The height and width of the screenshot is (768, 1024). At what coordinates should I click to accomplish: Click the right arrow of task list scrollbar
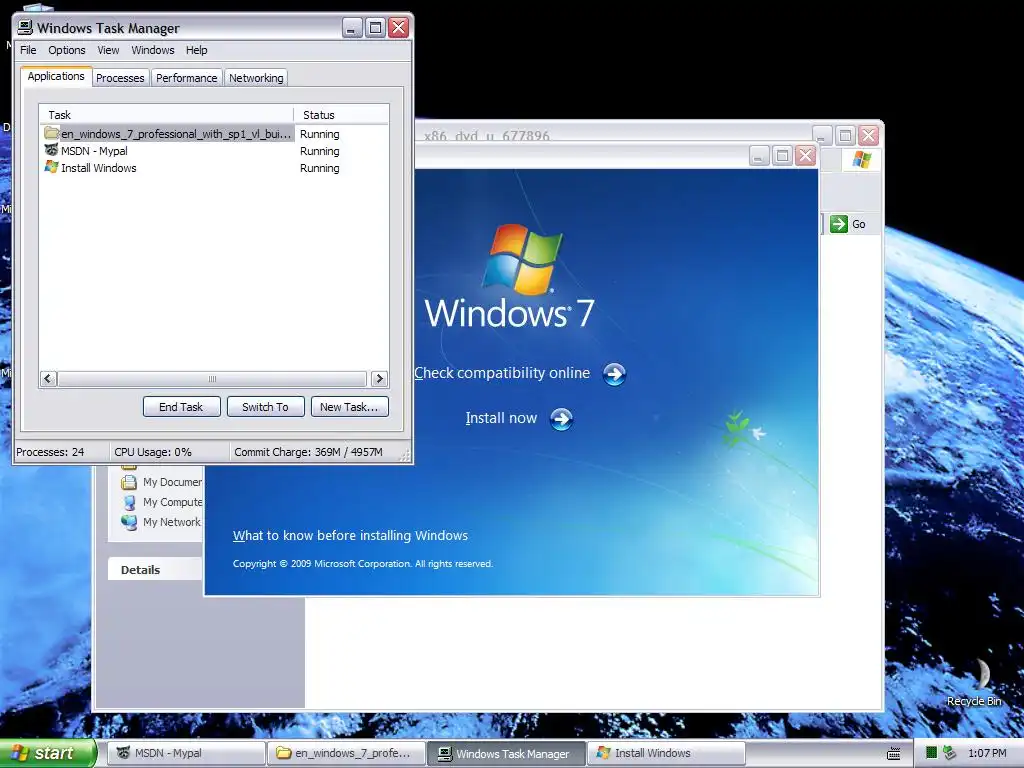[x=379, y=379]
